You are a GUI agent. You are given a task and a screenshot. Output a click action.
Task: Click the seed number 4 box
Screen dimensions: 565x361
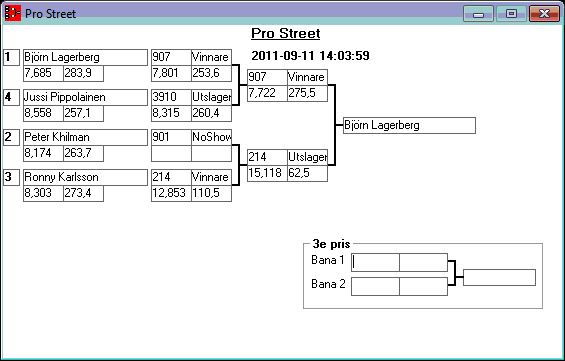(x=12, y=97)
